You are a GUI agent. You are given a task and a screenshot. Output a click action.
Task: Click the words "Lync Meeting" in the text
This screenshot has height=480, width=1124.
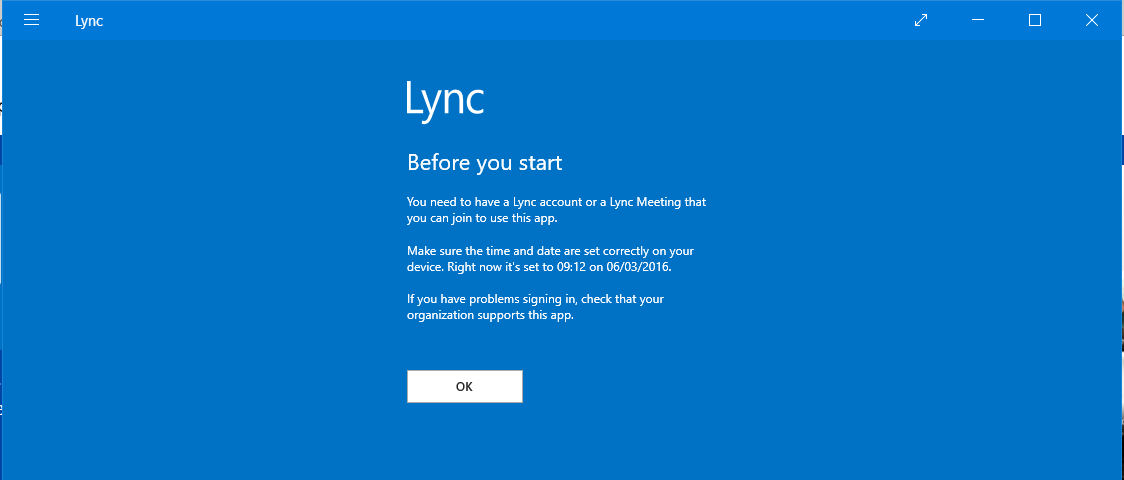(644, 202)
